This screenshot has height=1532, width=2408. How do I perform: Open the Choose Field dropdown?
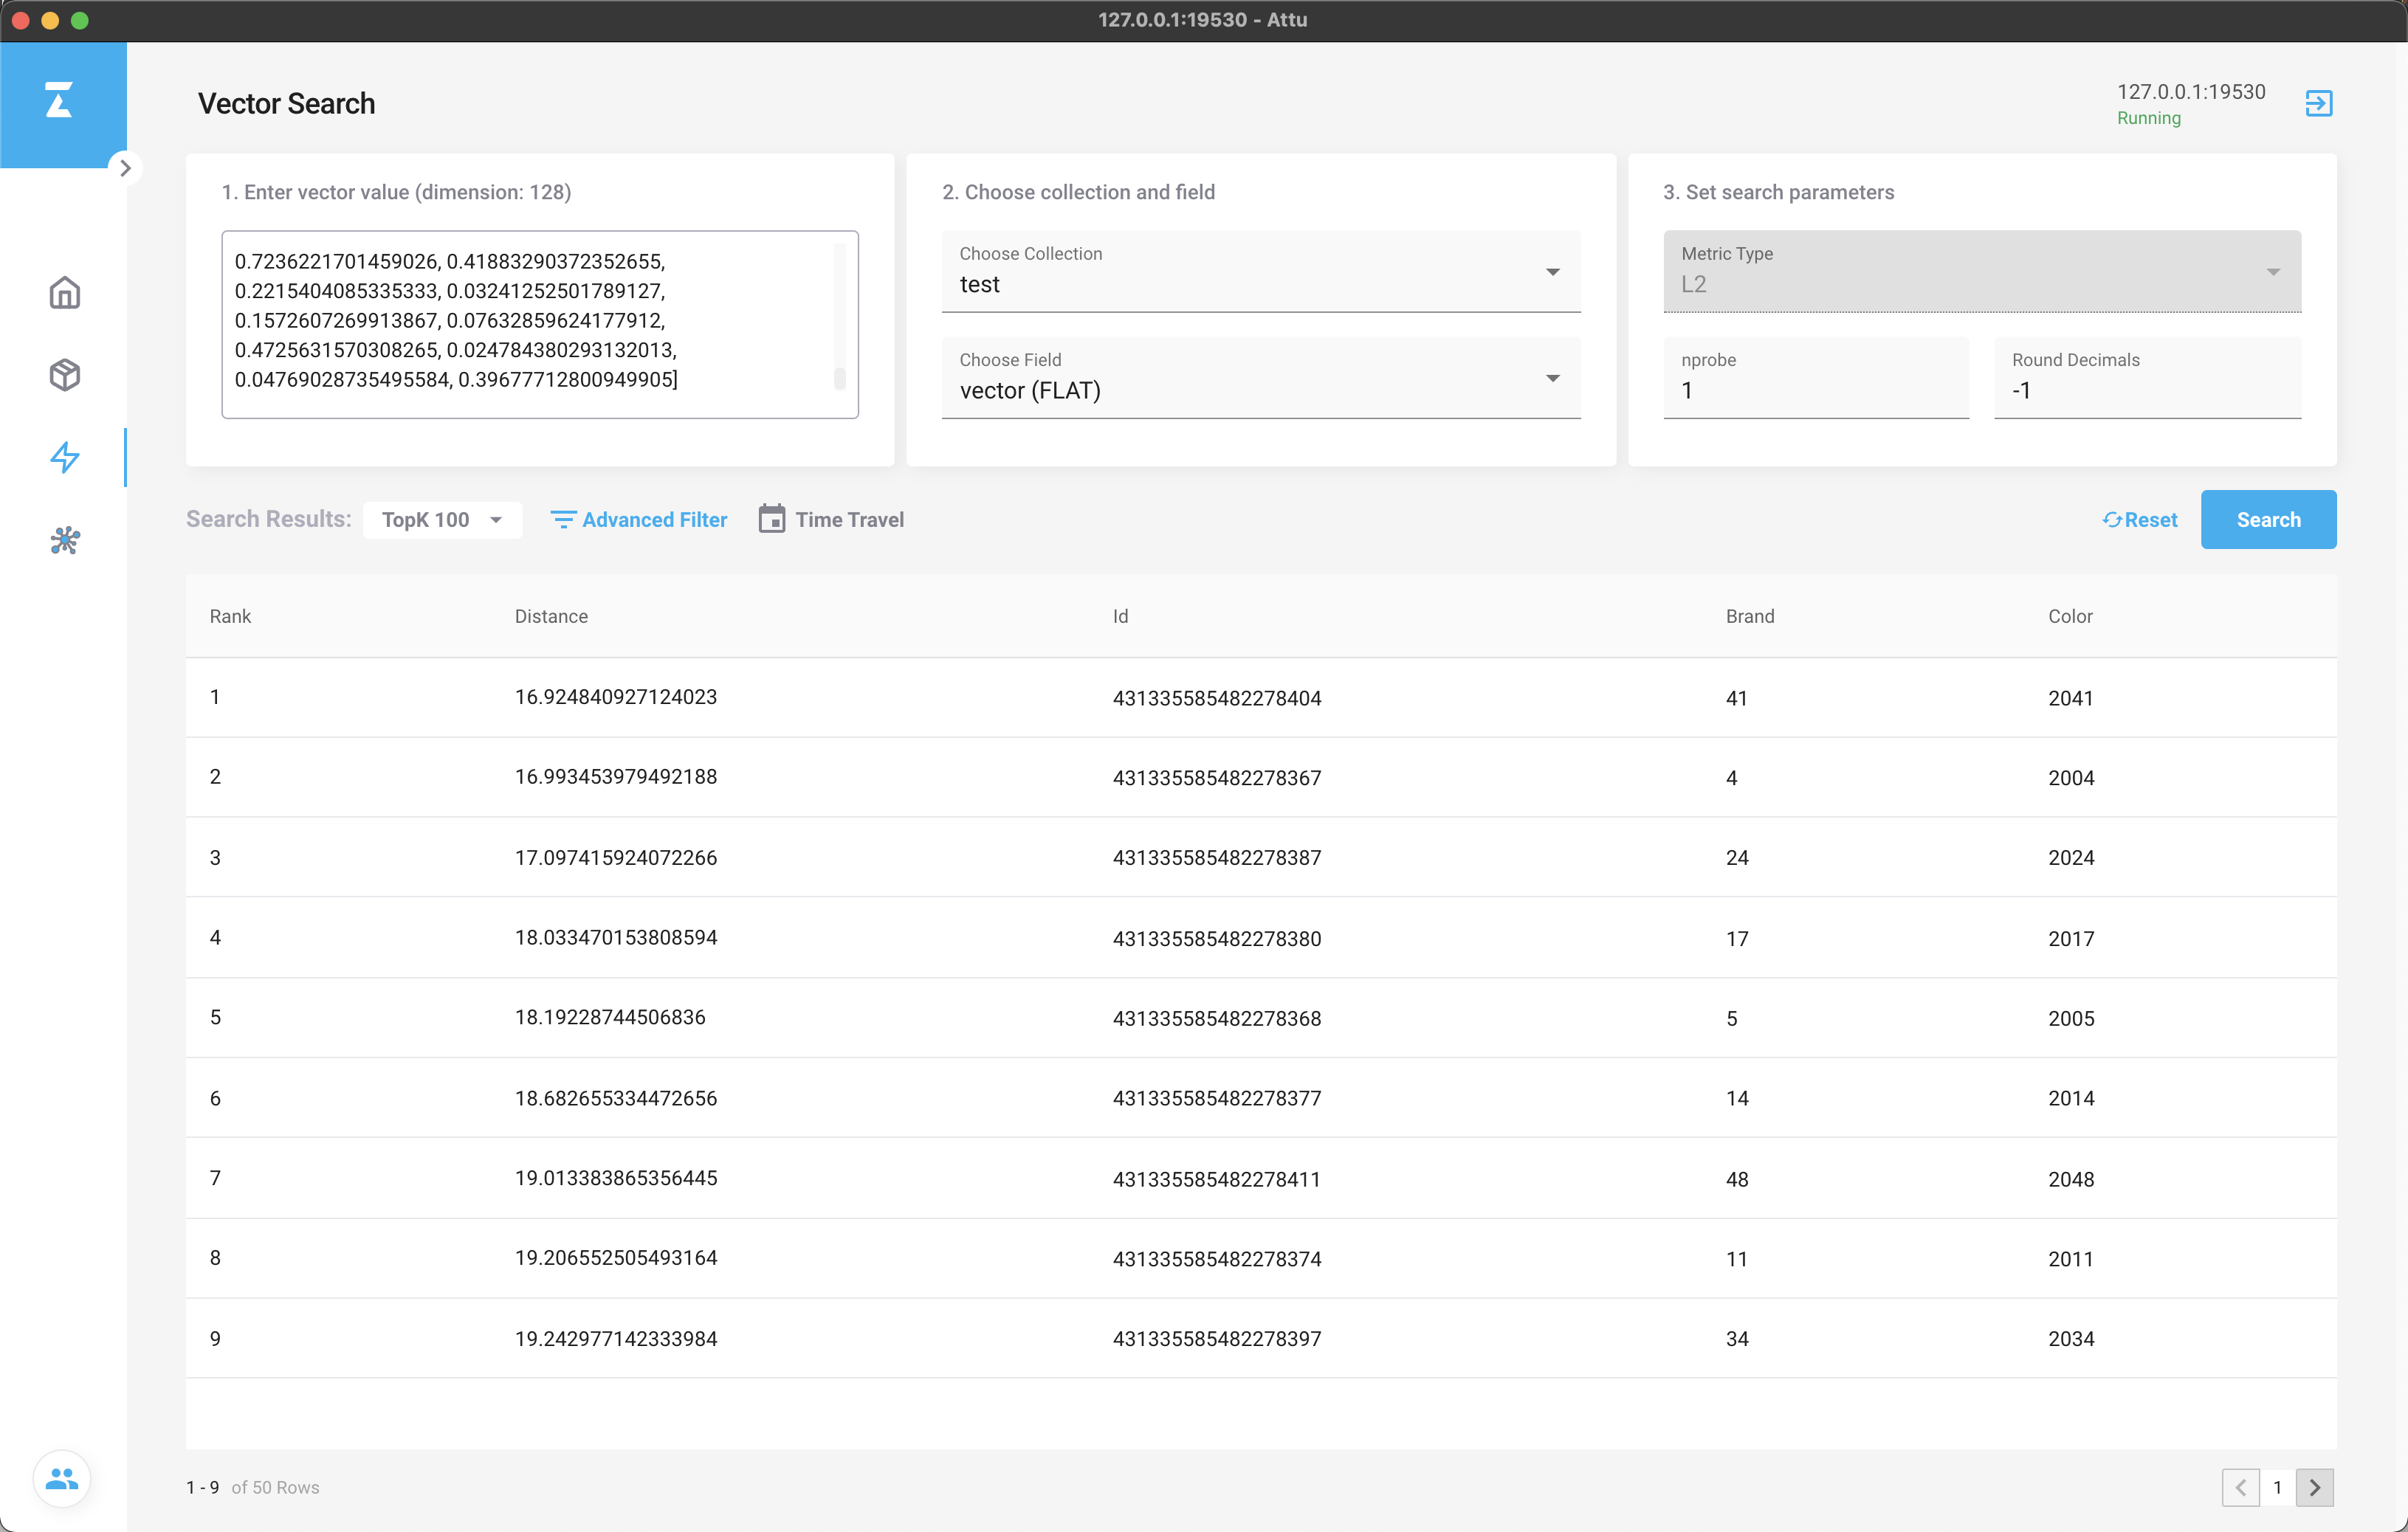pyautogui.click(x=1260, y=378)
